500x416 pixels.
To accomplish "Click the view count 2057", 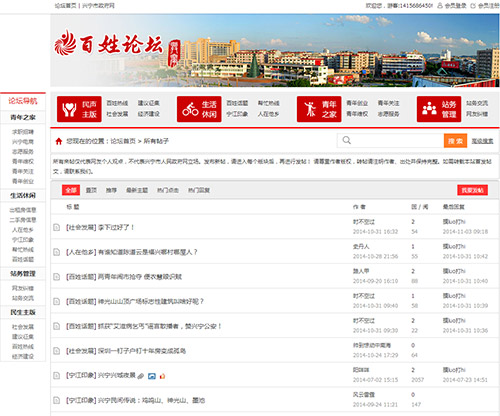I will [x=418, y=380].
